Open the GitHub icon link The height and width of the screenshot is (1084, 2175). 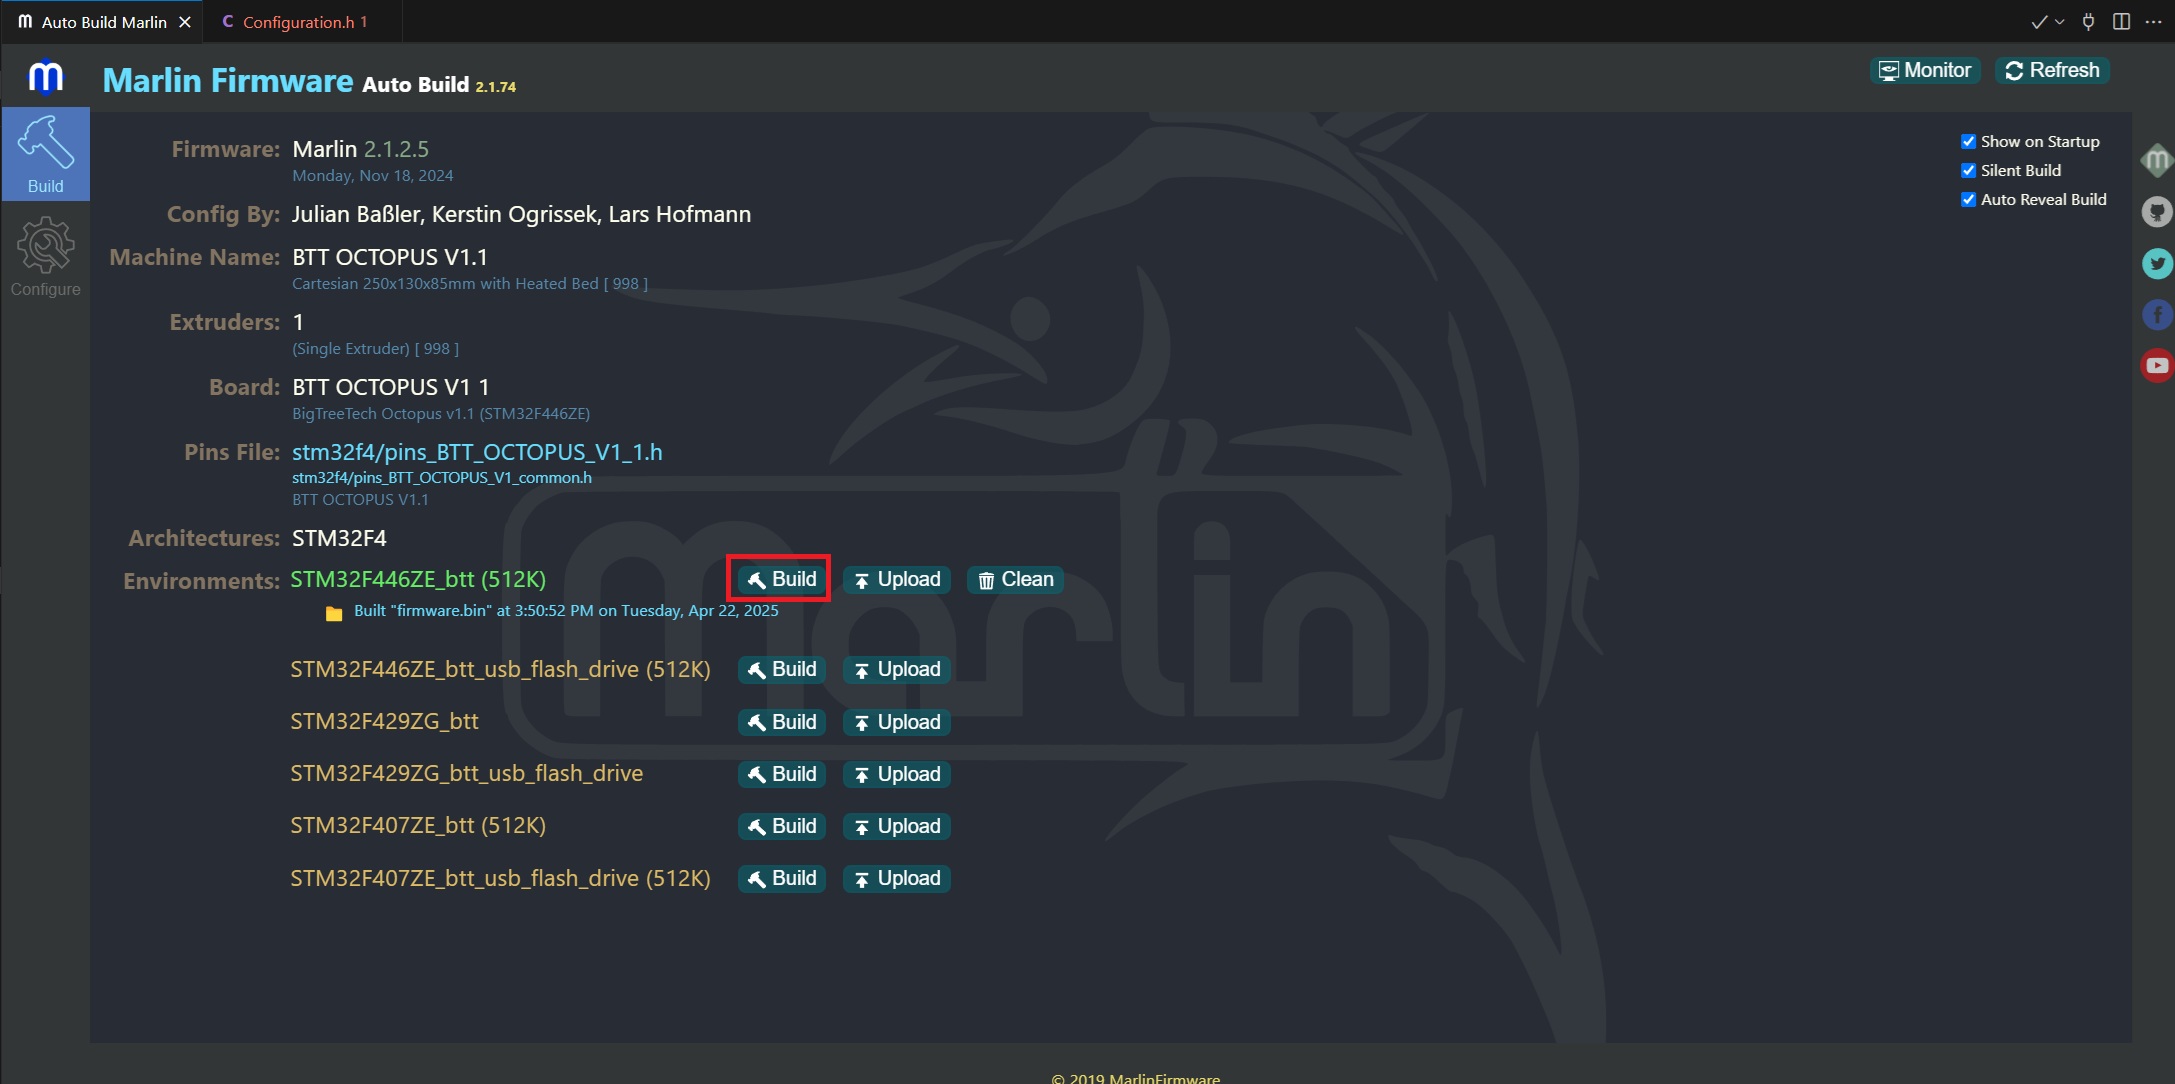coord(2157,212)
